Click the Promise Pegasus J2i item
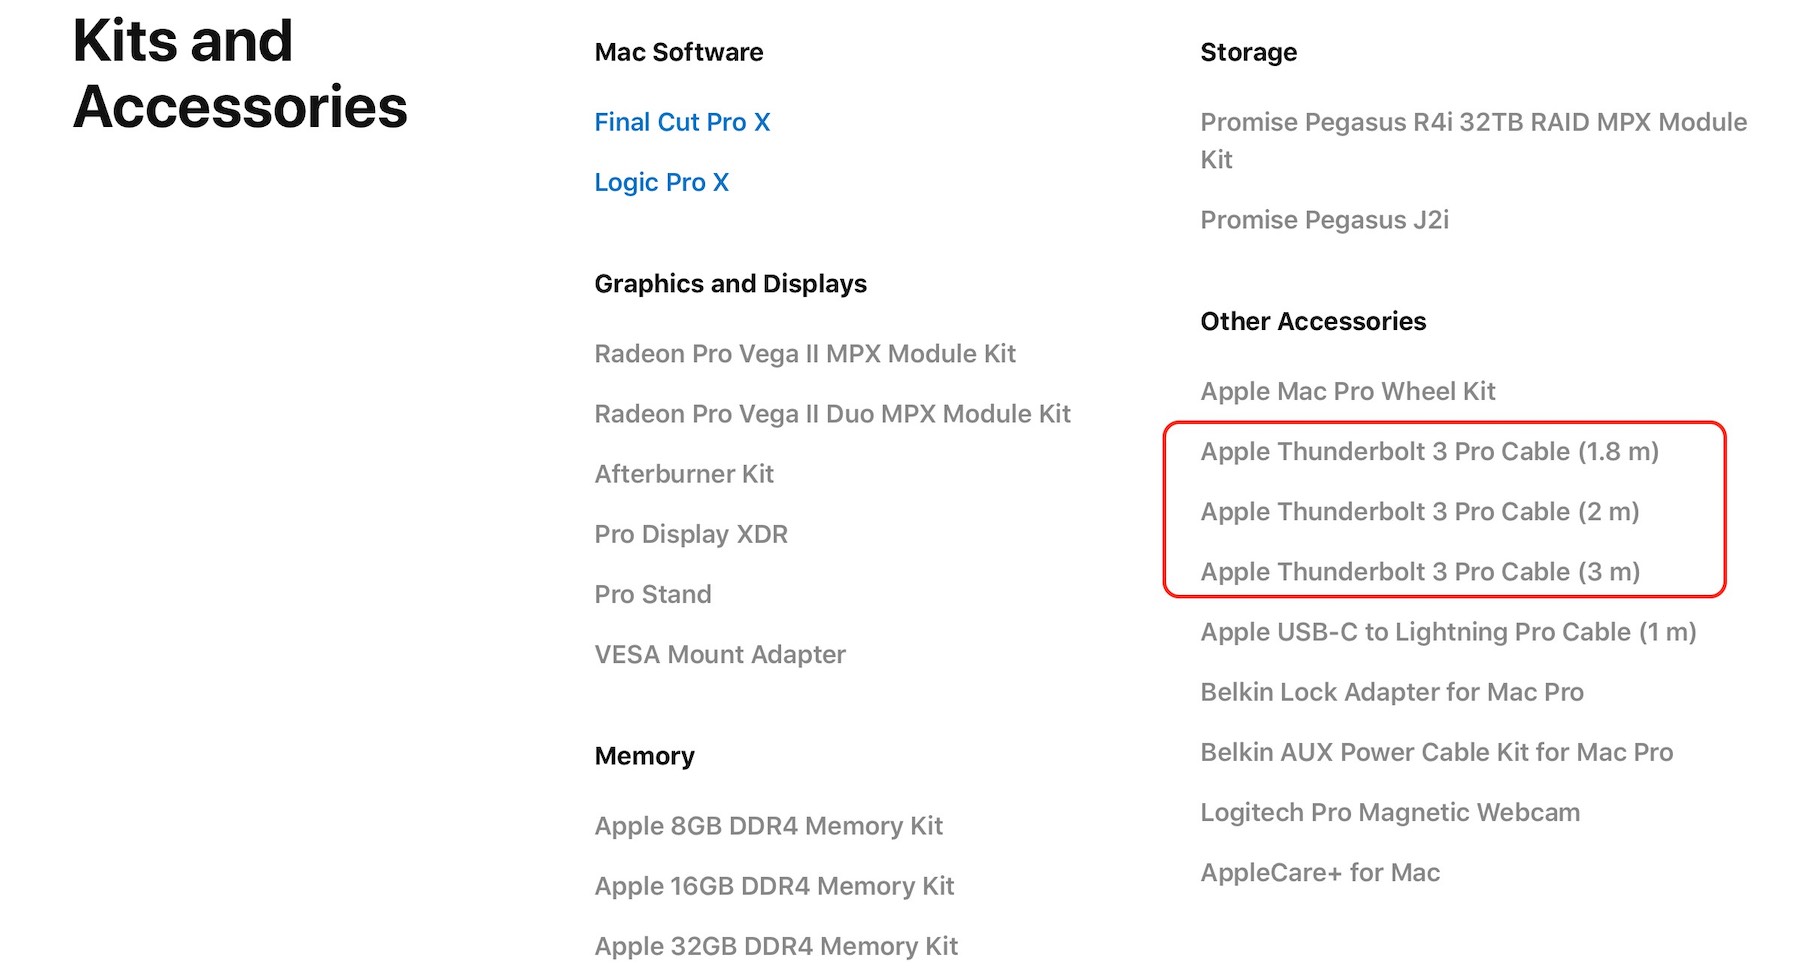This screenshot has width=1800, height=973. (1324, 220)
